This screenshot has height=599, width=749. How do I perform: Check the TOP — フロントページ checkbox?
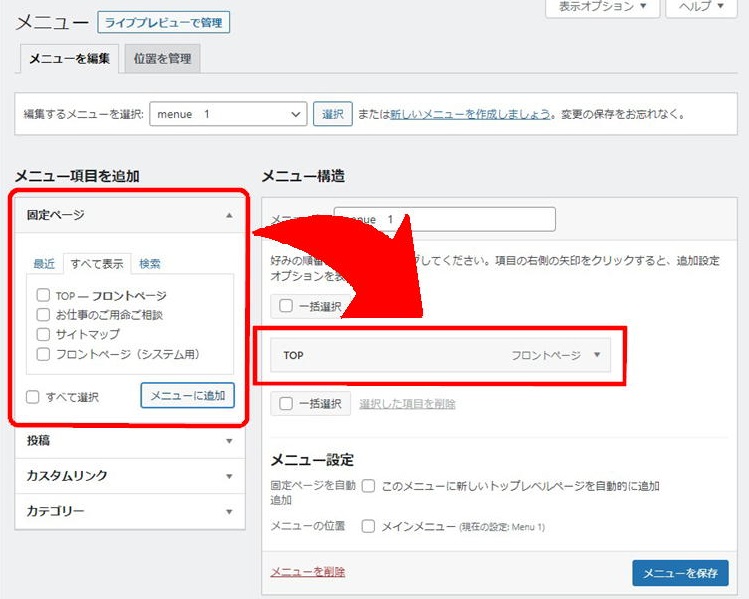click(43, 296)
